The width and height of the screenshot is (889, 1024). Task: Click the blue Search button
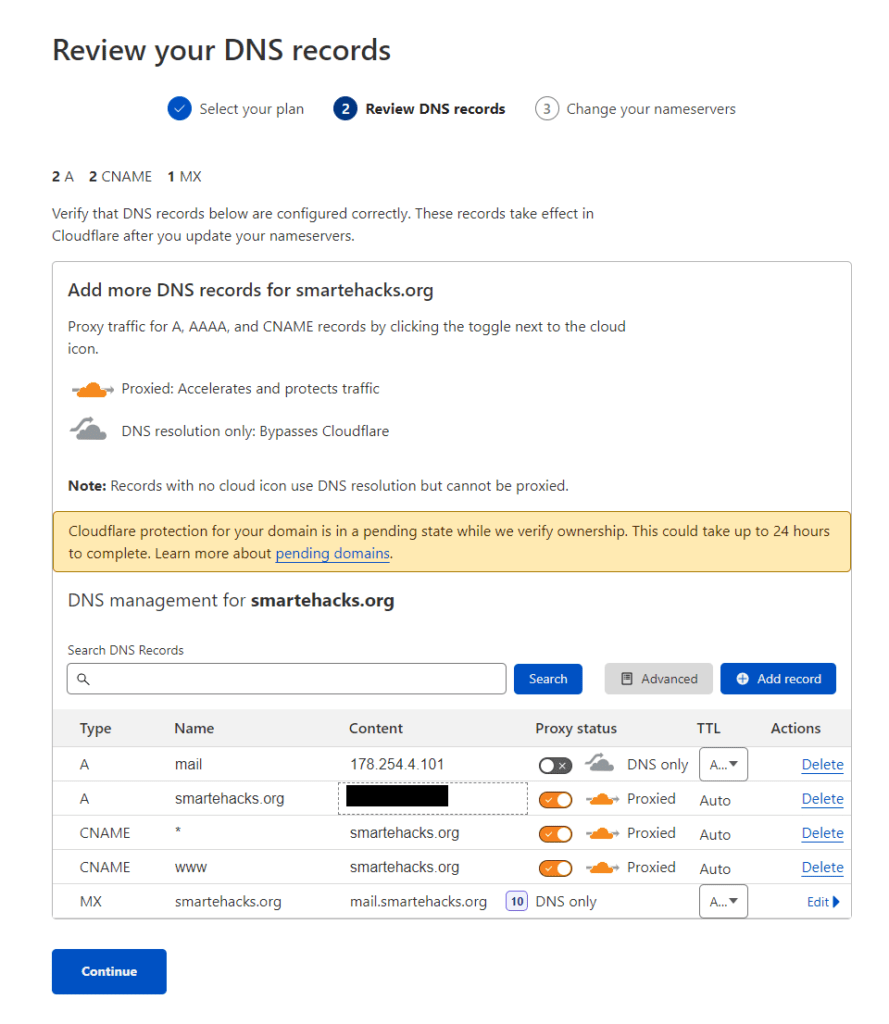tap(547, 679)
